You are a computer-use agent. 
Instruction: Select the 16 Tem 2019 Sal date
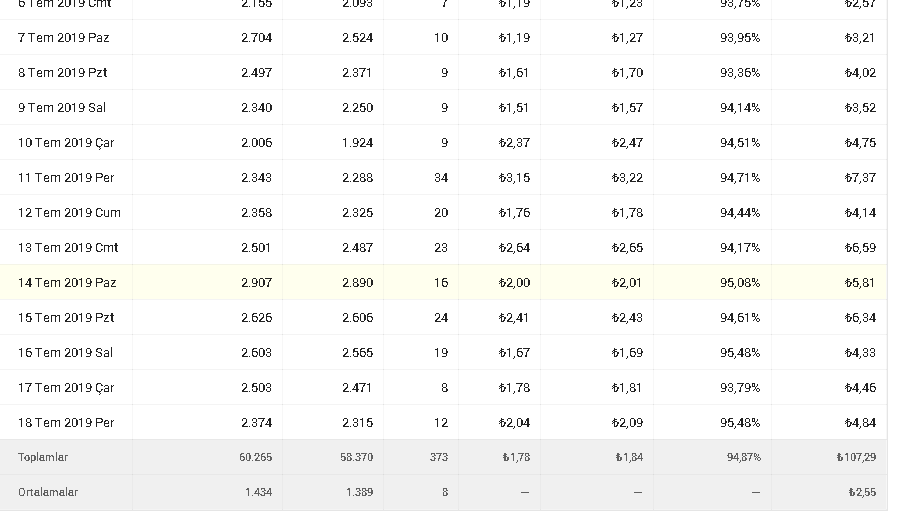65,353
